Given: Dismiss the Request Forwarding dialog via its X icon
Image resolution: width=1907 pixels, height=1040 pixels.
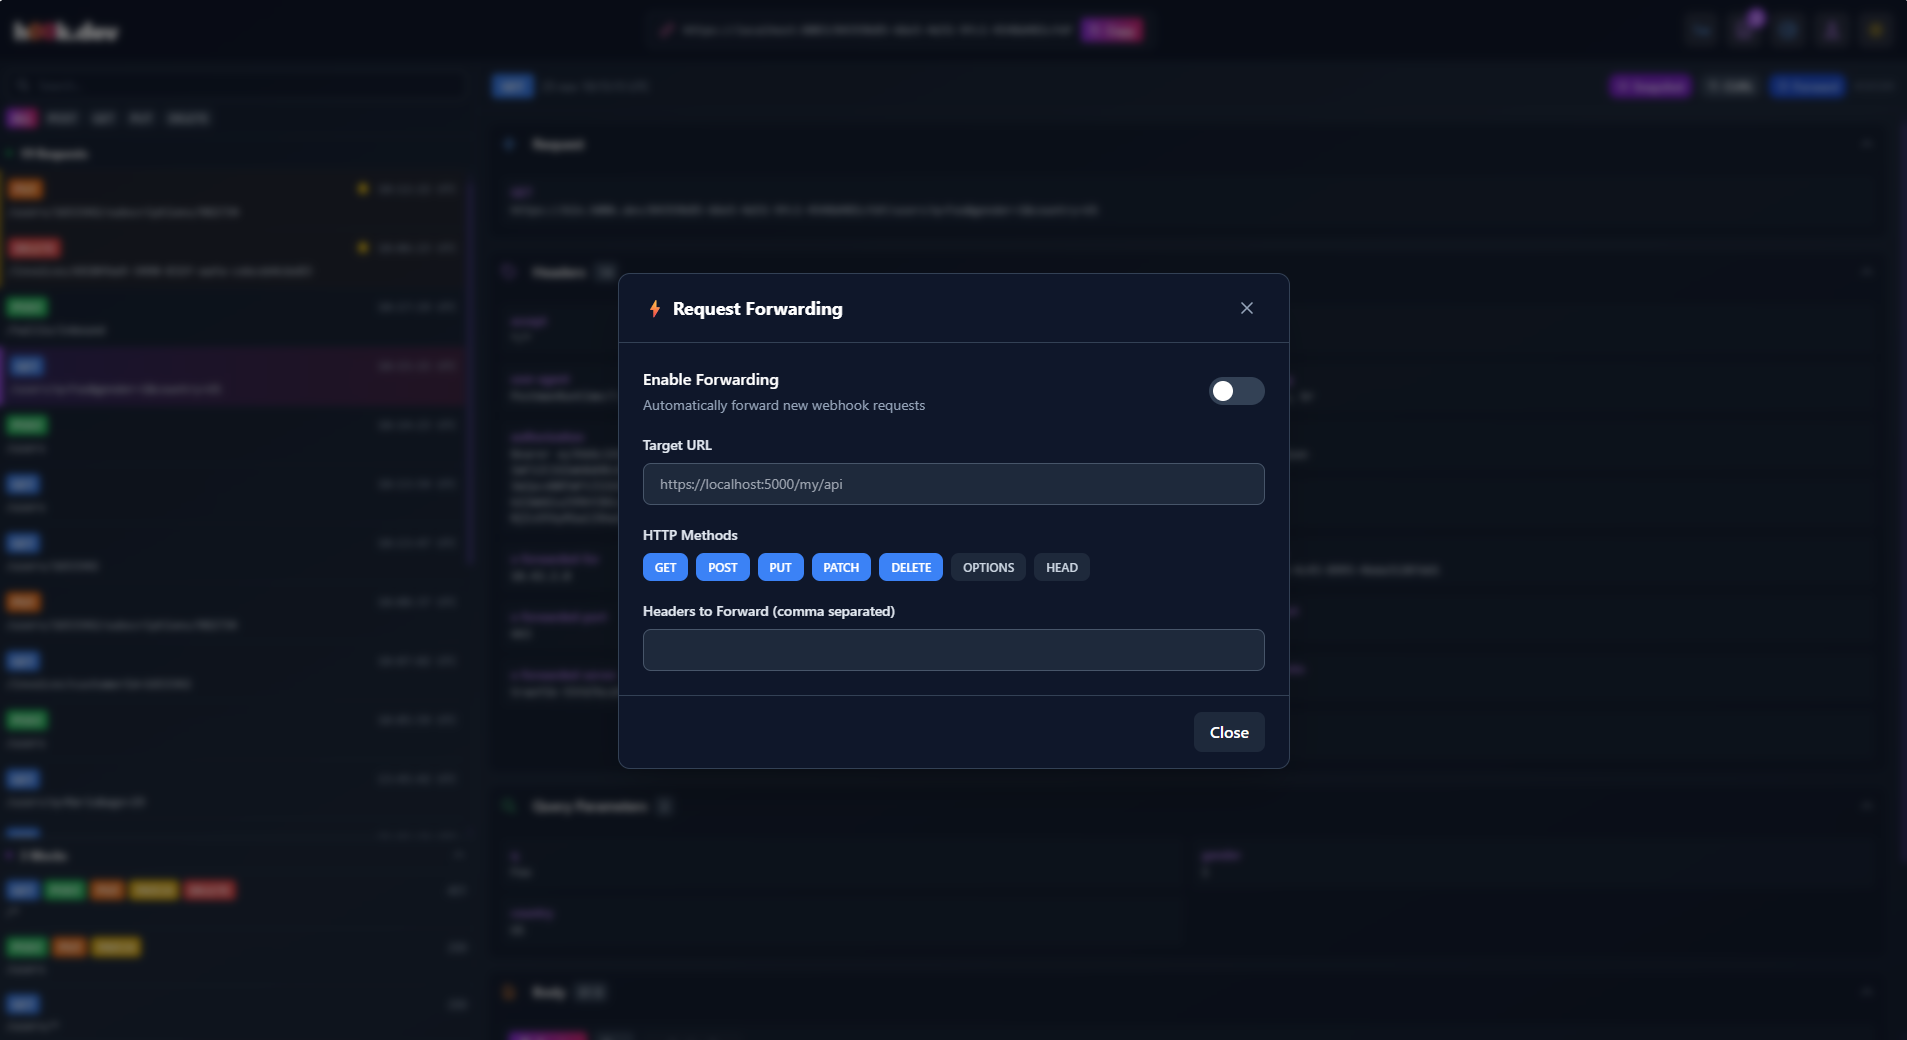Looking at the screenshot, I should pos(1246,308).
